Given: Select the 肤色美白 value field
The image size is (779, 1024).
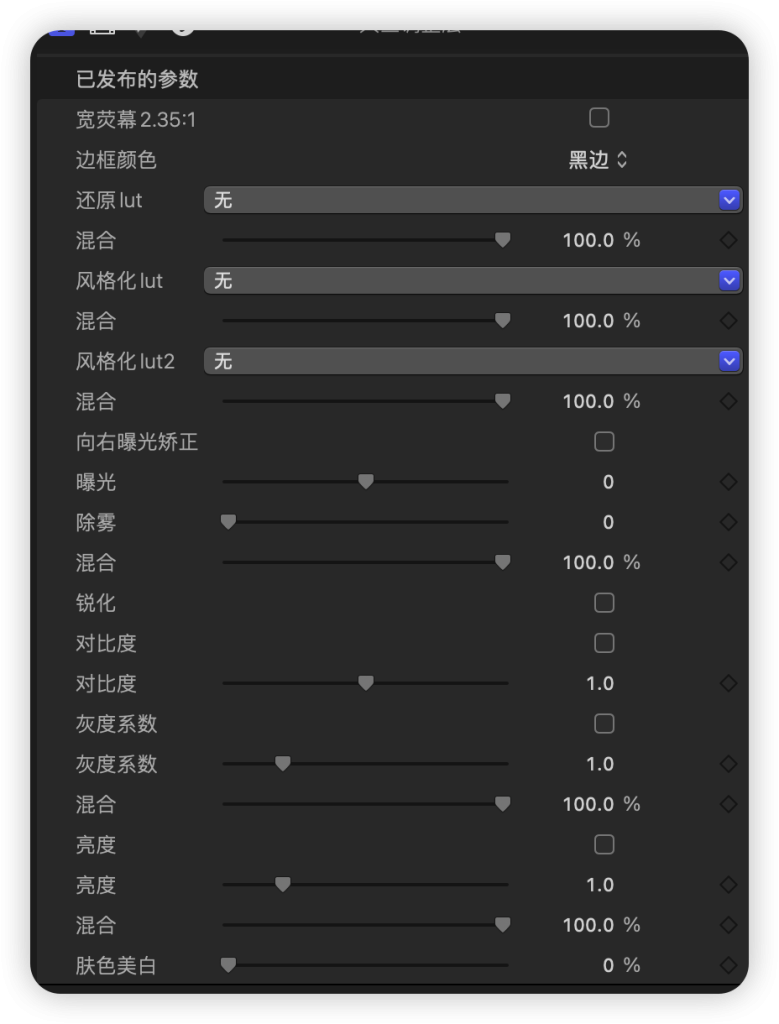Looking at the screenshot, I should [x=620, y=965].
